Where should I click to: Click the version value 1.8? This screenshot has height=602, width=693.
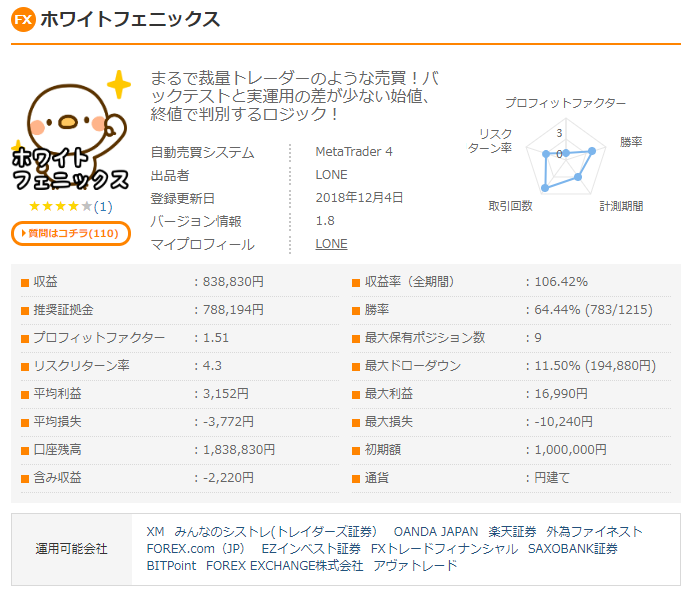pos(325,221)
